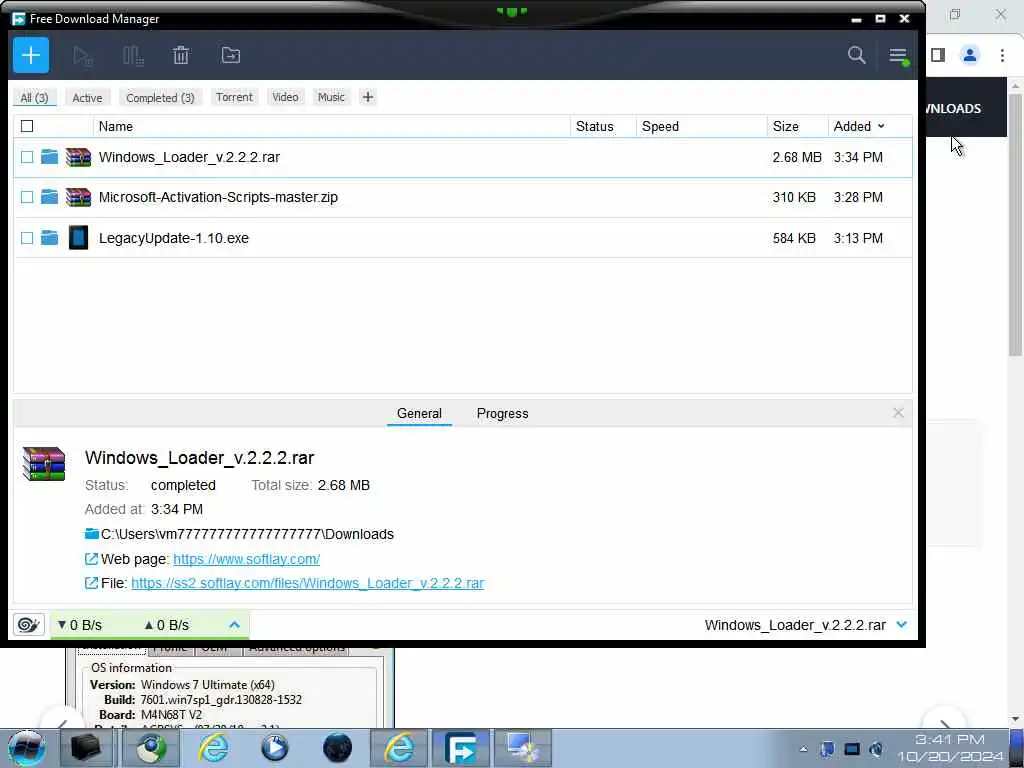Select the Music filter tab
This screenshot has height=768, width=1024.
tap(331, 97)
